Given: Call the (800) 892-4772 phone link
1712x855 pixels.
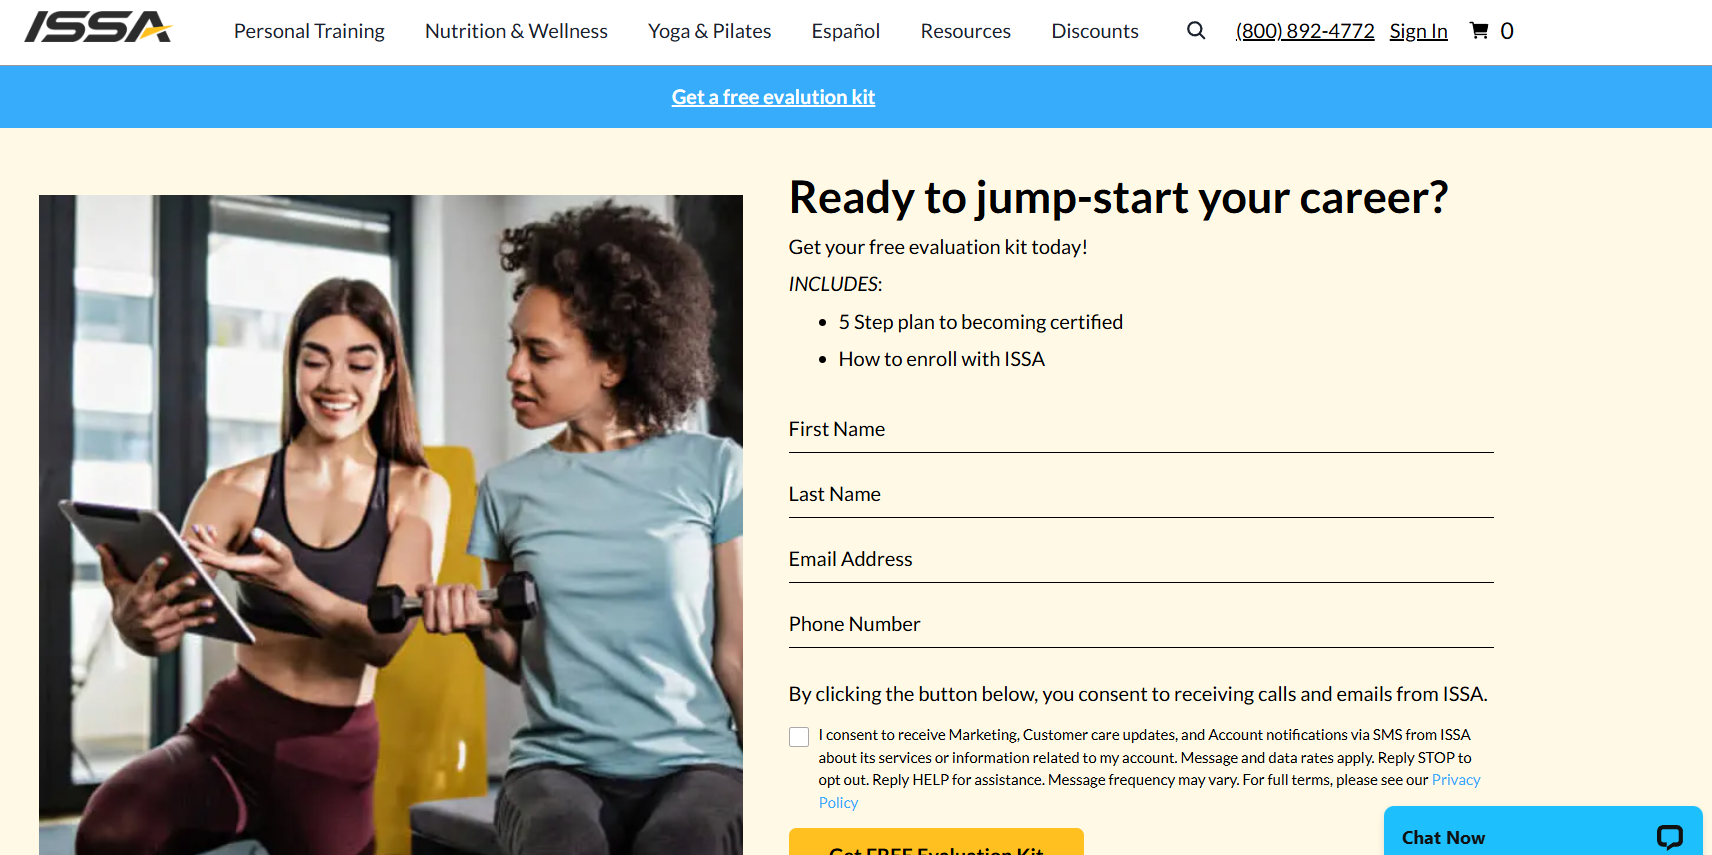Looking at the screenshot, I should (1305, 31).
